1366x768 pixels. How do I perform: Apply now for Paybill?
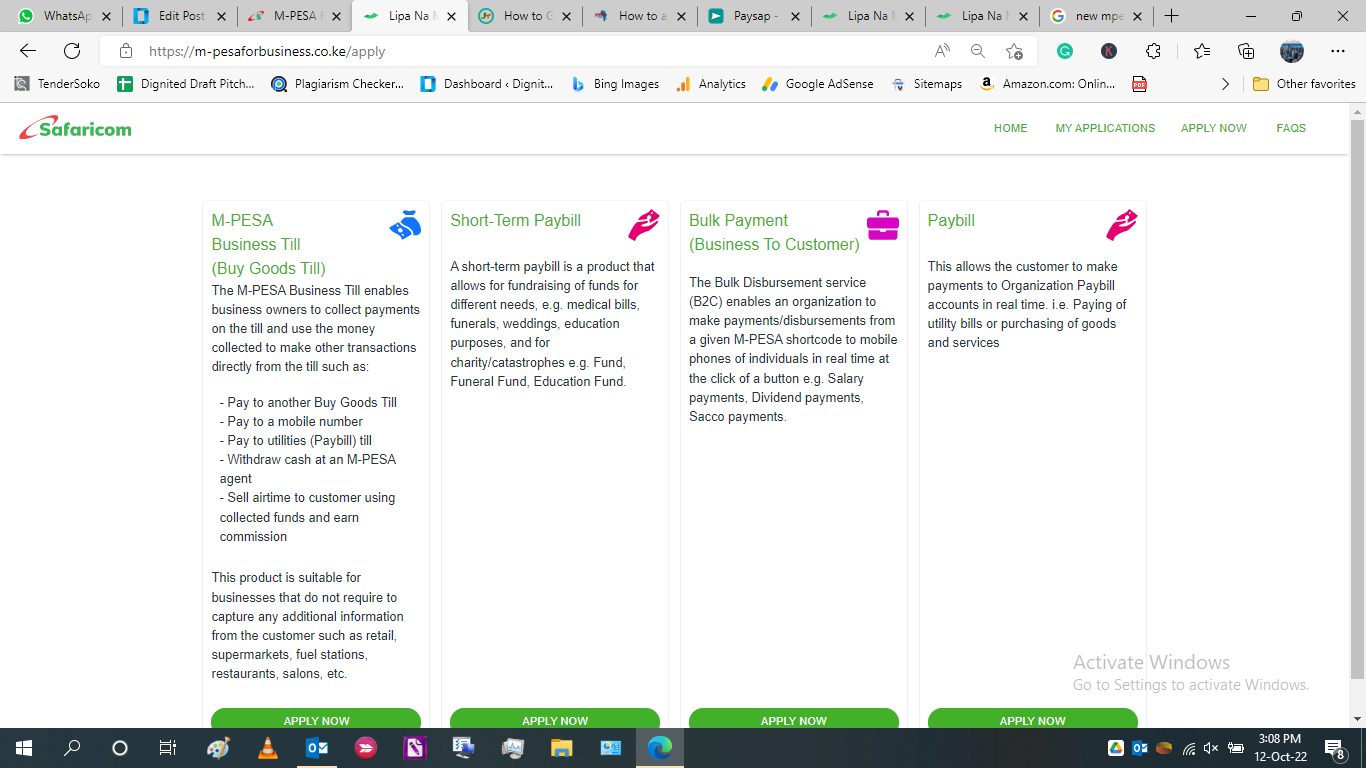point(1033,718)
